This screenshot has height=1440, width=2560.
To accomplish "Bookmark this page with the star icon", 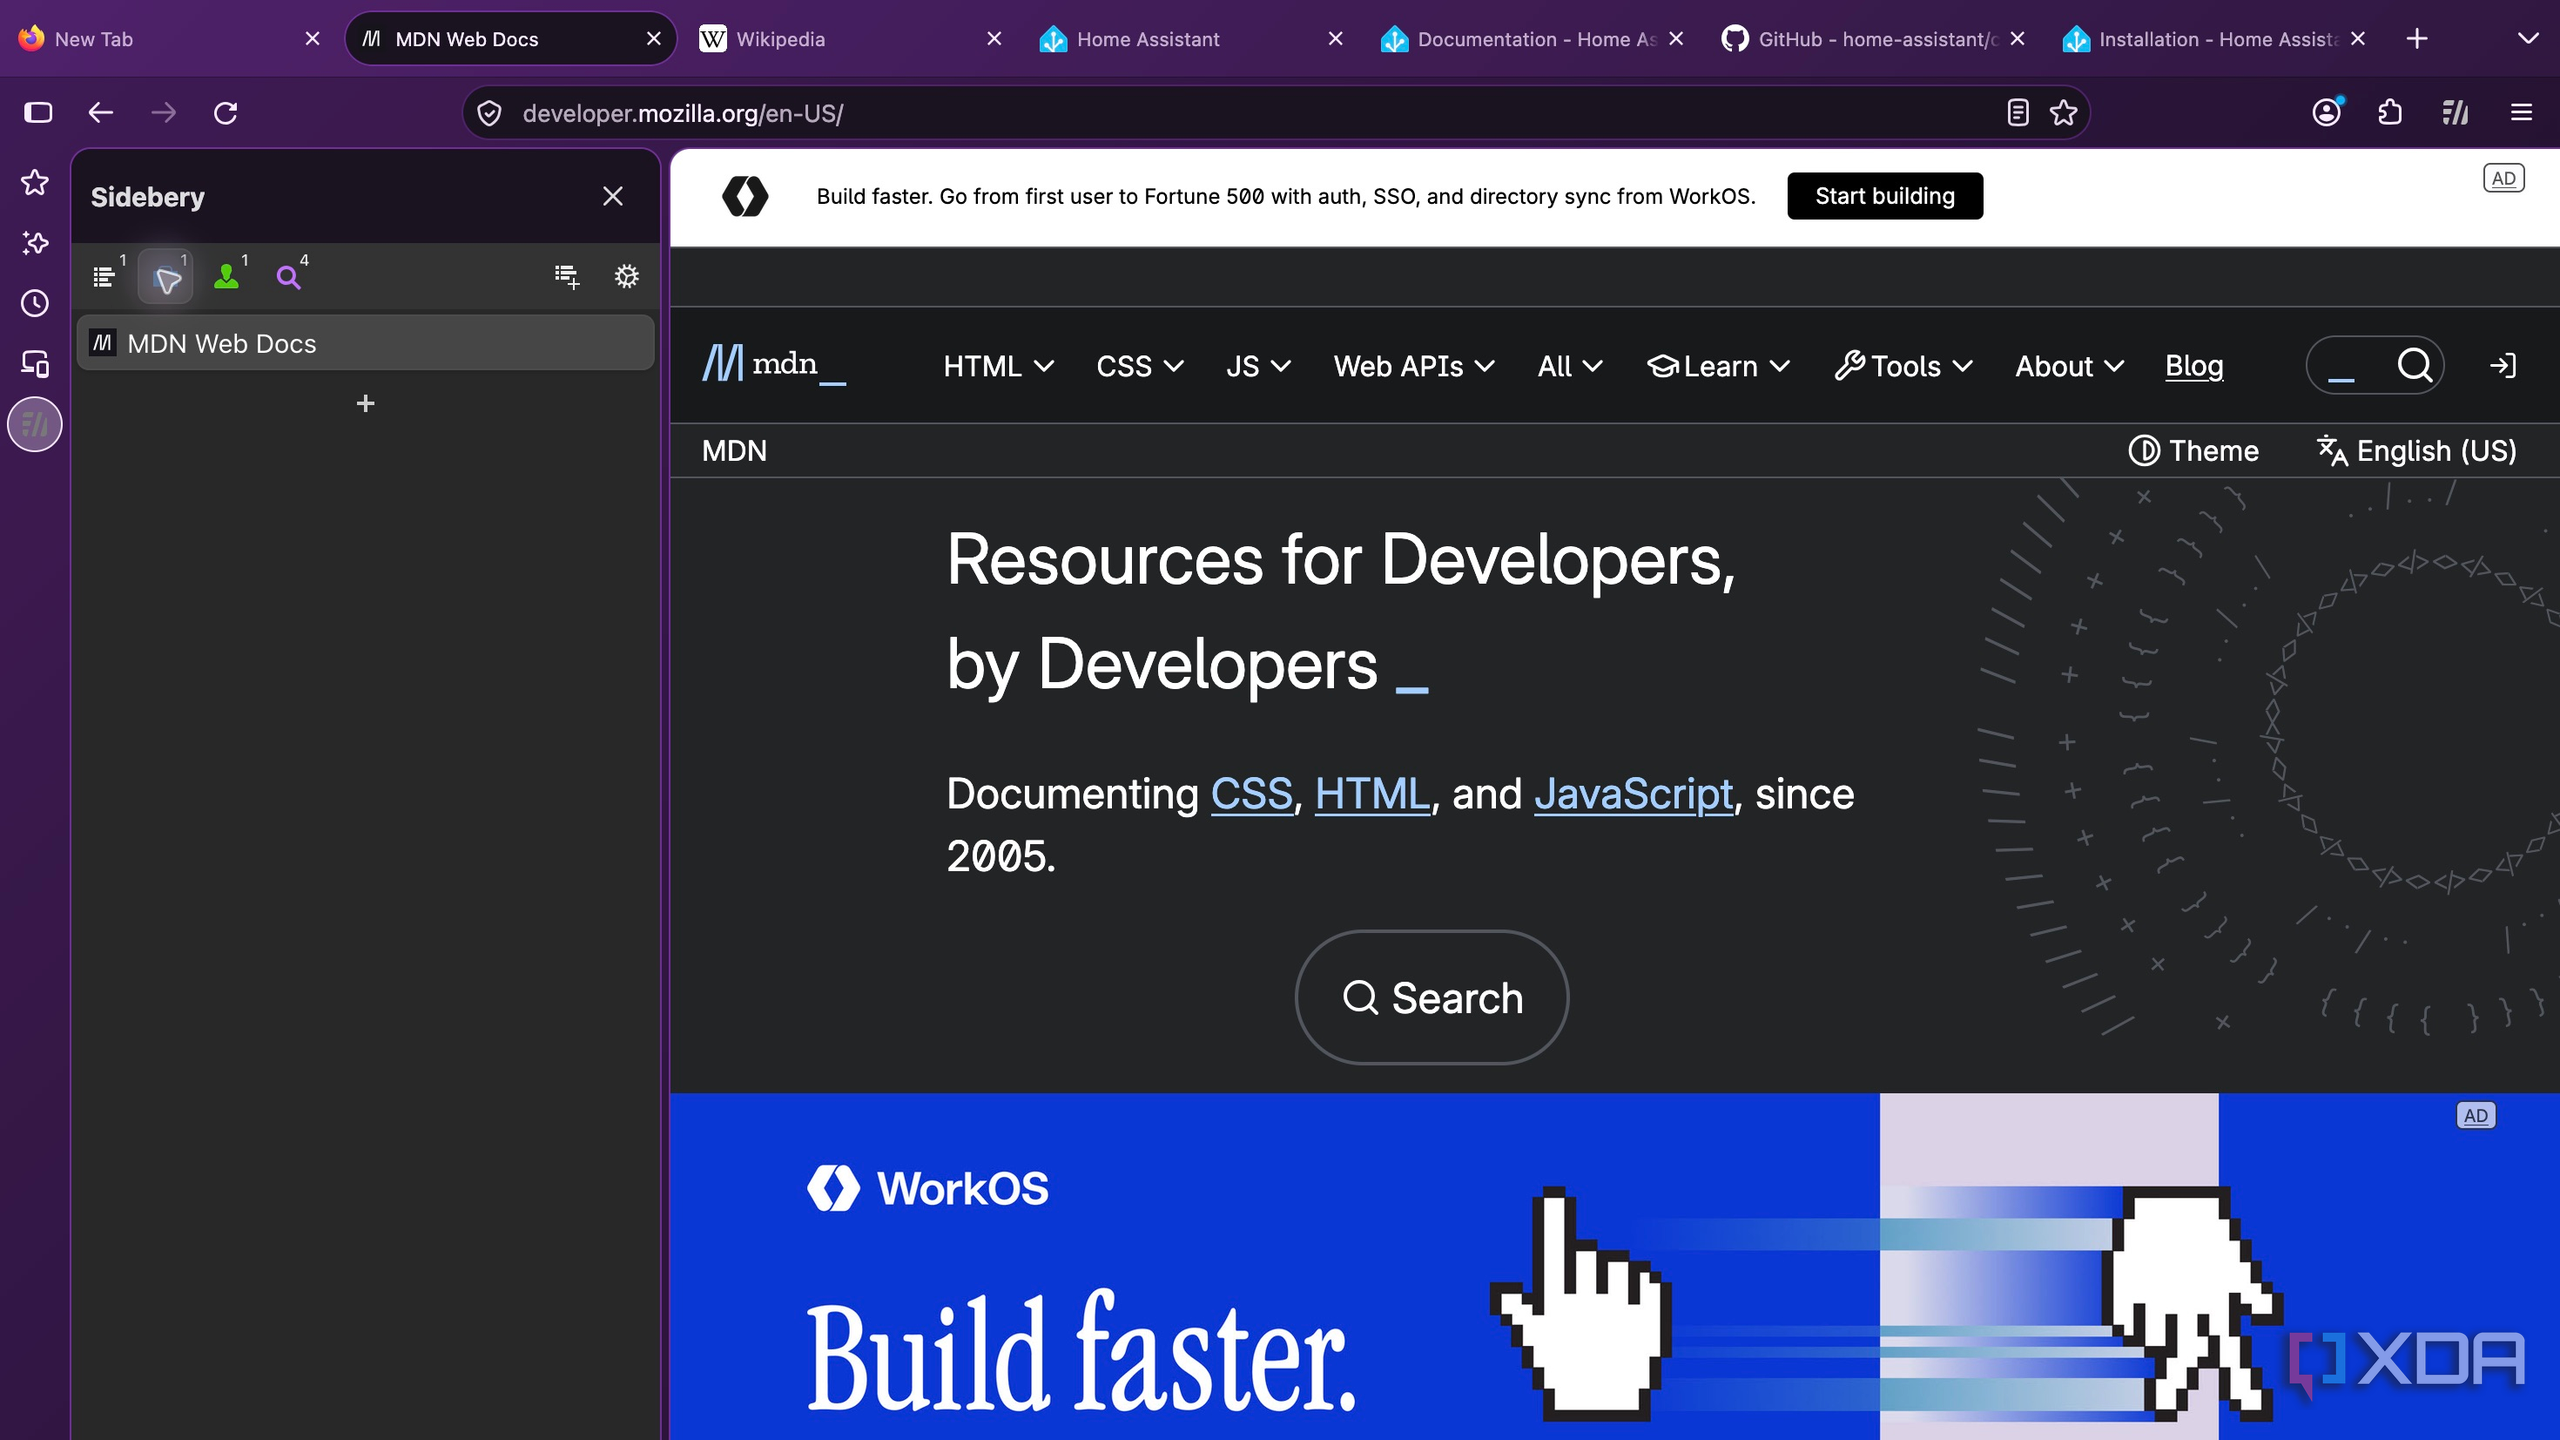I will pos(2063,113).
